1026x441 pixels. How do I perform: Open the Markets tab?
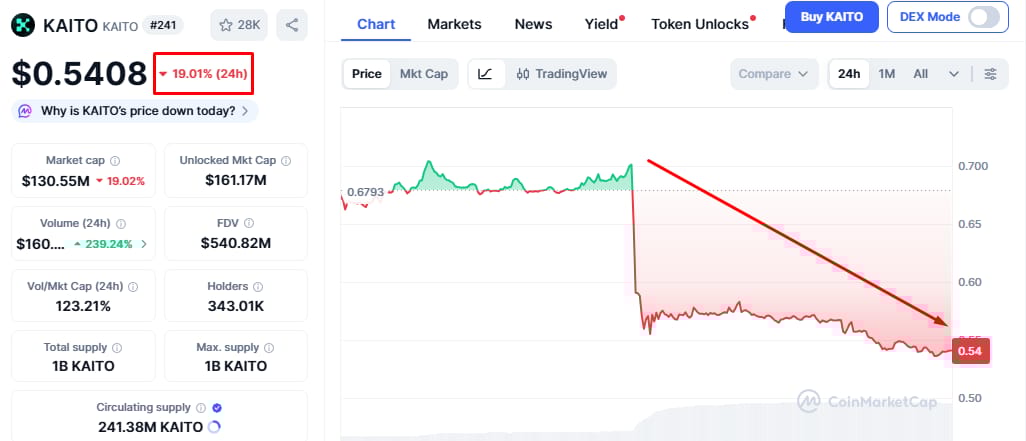(x=454, y=24)
